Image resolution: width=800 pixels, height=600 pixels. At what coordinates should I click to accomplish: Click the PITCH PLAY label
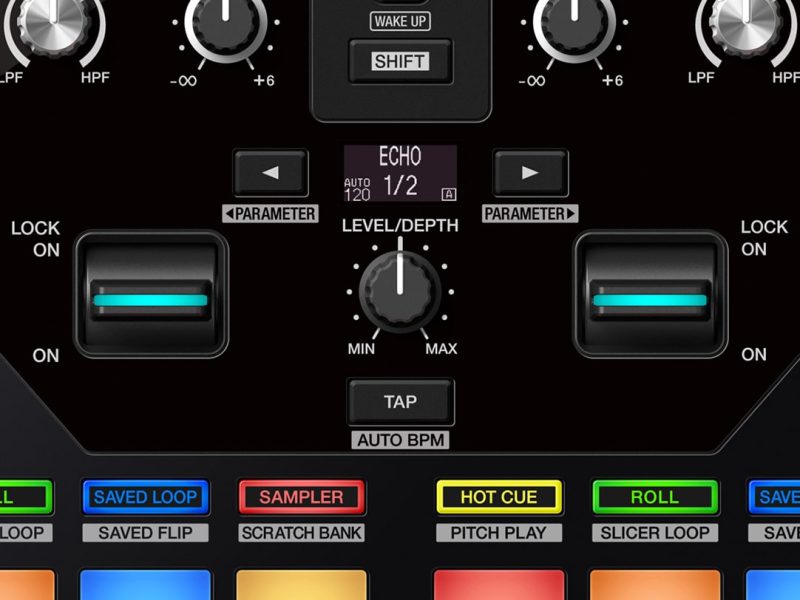(499, 533)
